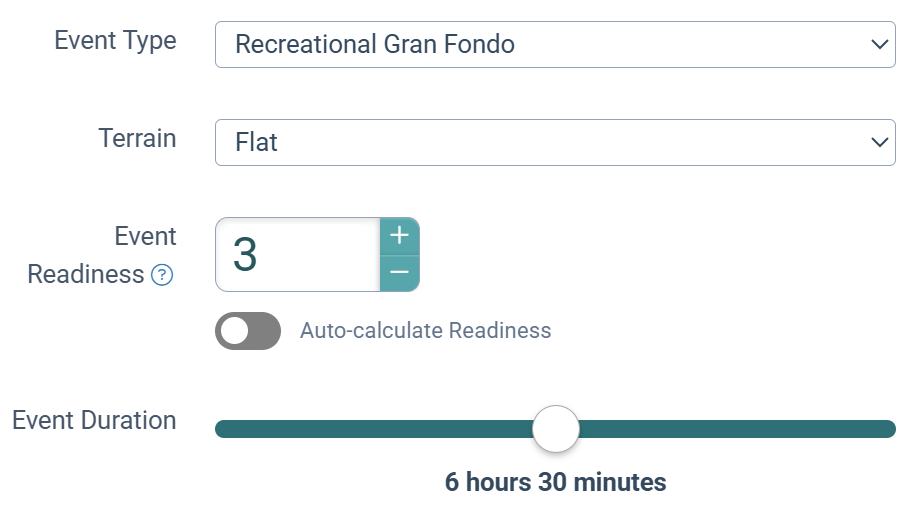Open the Event Type dropdown
909x511 pixels.
[x=555, y=44]
